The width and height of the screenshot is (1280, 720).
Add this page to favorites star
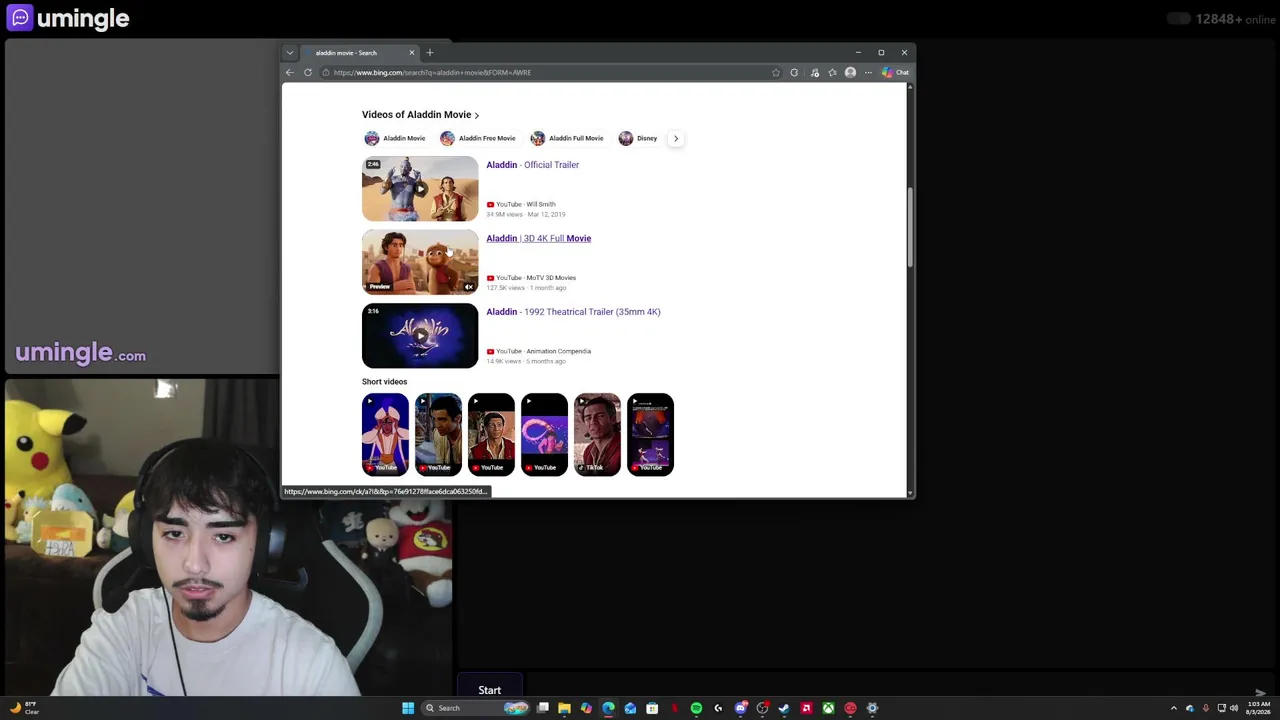coord(776,72)
